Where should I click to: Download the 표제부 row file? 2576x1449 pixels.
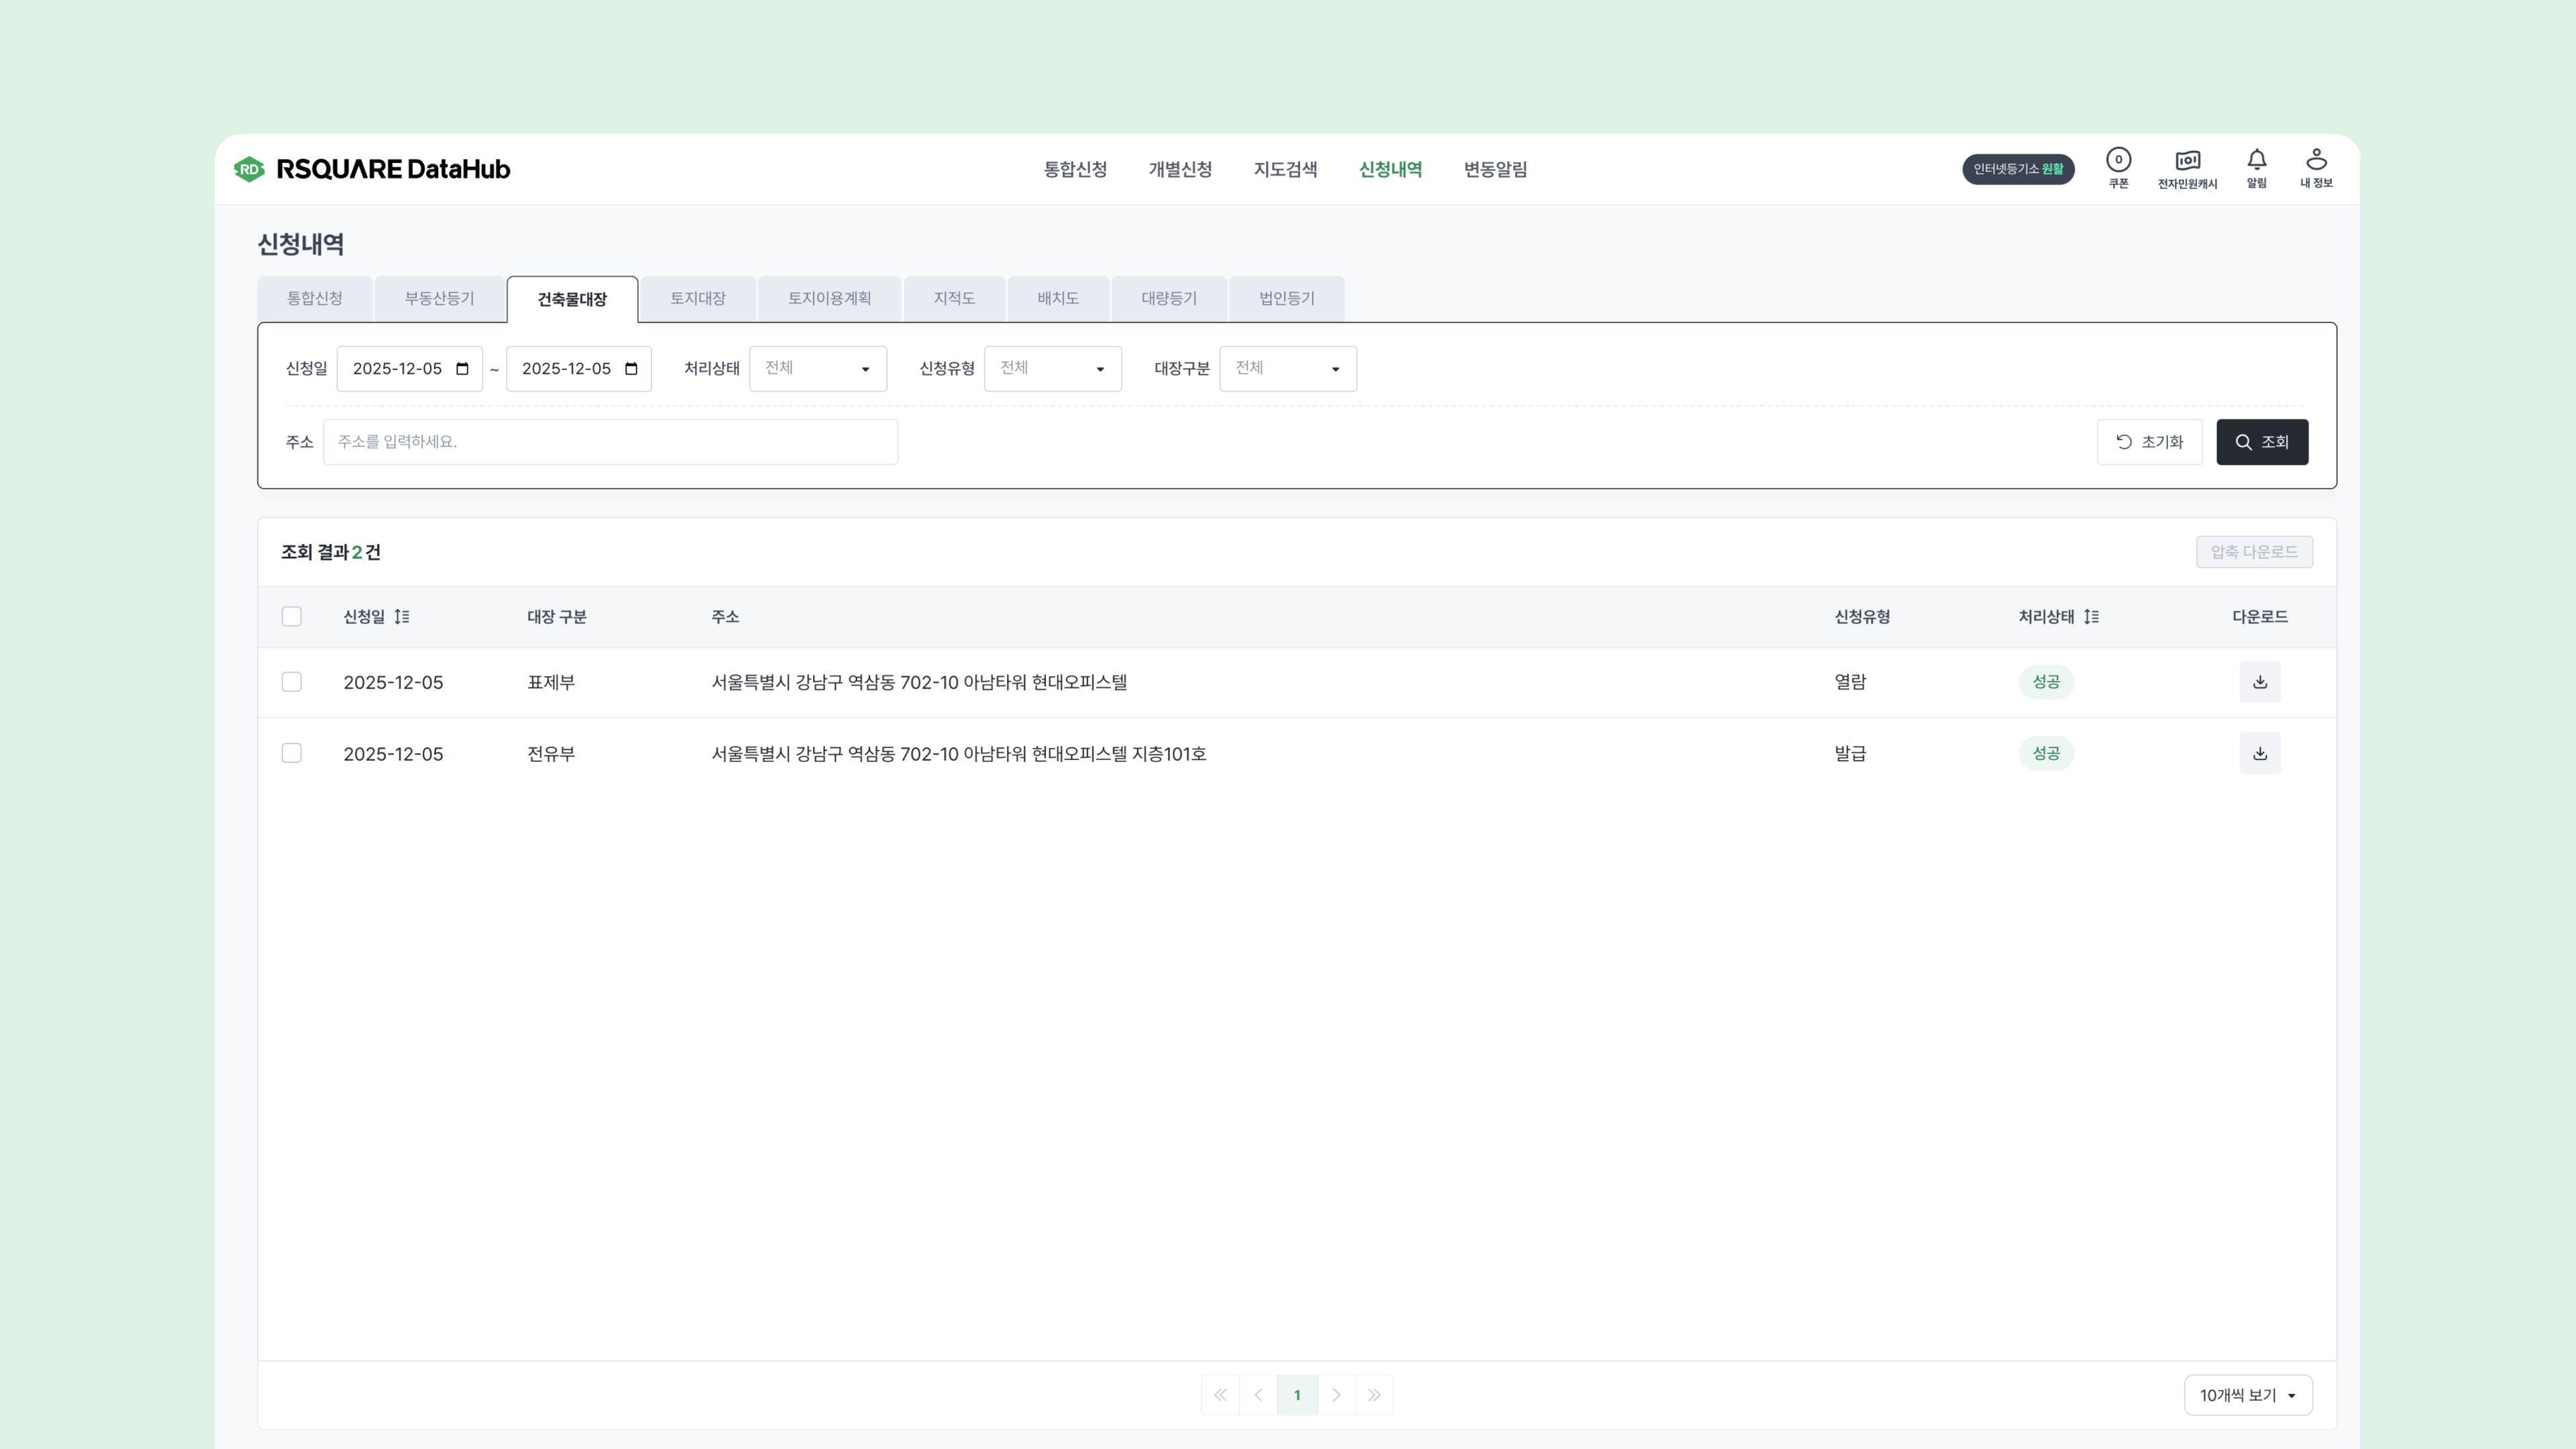[2259, 682]
